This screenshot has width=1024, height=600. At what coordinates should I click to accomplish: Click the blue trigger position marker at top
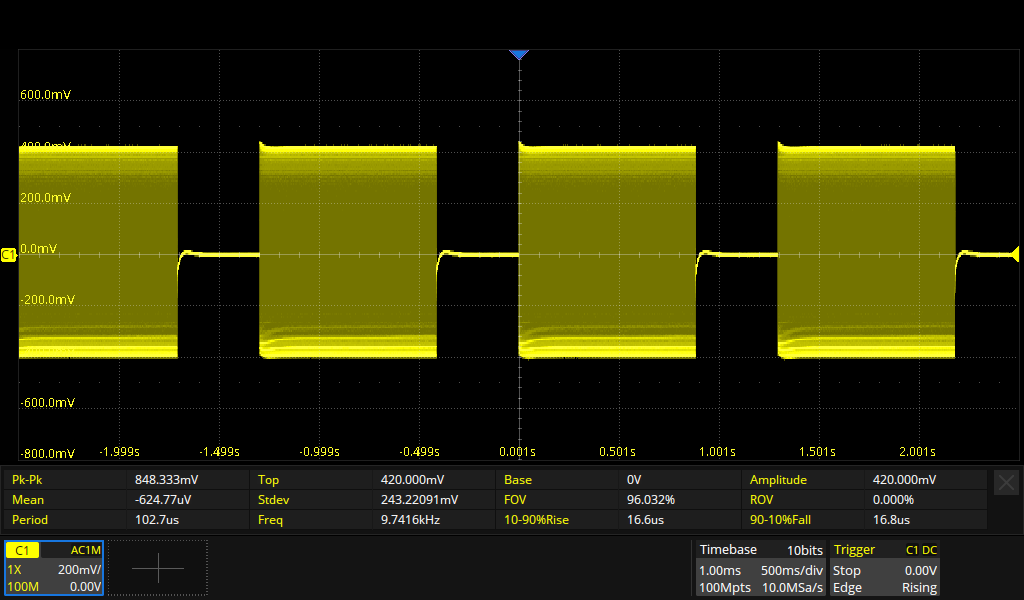pyautogui.click(x=518, y=55)
